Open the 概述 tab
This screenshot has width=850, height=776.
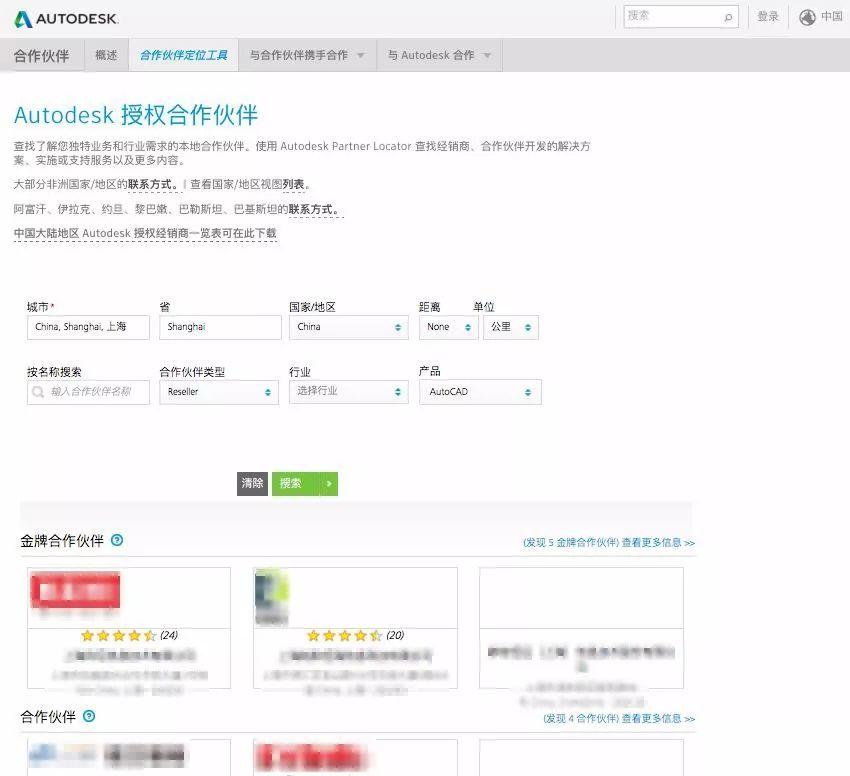(x=106, y=55)
